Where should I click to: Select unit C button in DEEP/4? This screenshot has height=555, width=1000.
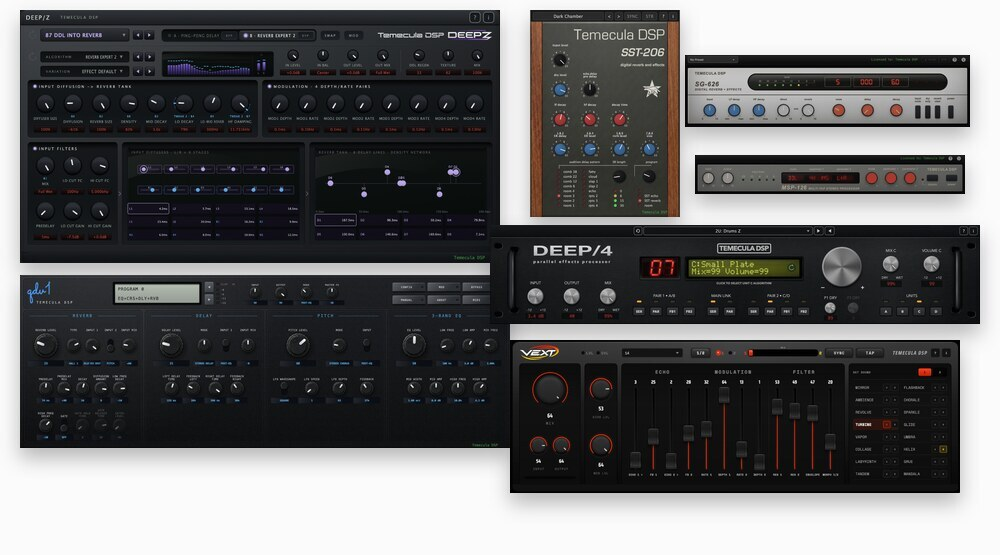[919, 311]
